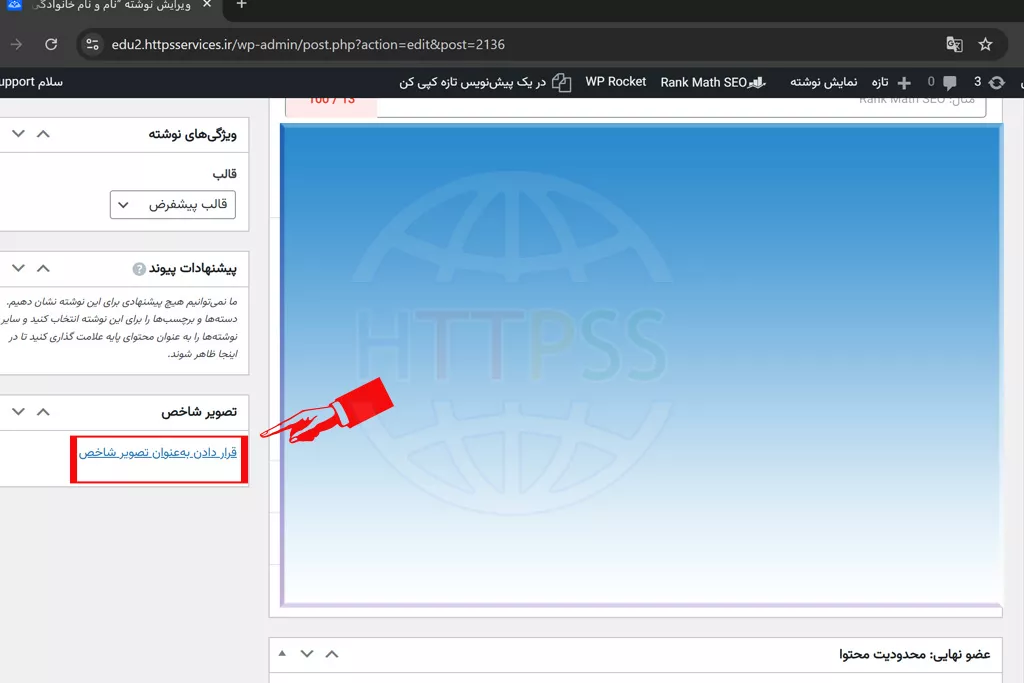Move پیشنهادات پیوند panel up
The height and width of the screenshot is (683, 1024).
click(x=43, y=268)
